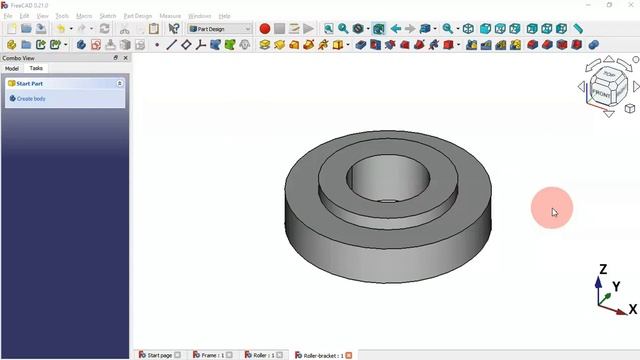Set the isometric view
The height and width of the screenshot is (360, 640).
(468, 29)
